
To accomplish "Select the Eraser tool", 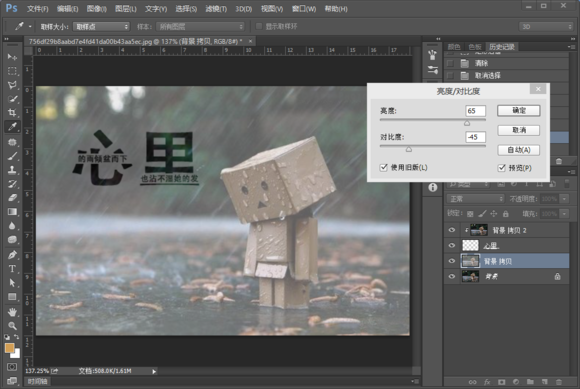I will [x=12, y=198].
